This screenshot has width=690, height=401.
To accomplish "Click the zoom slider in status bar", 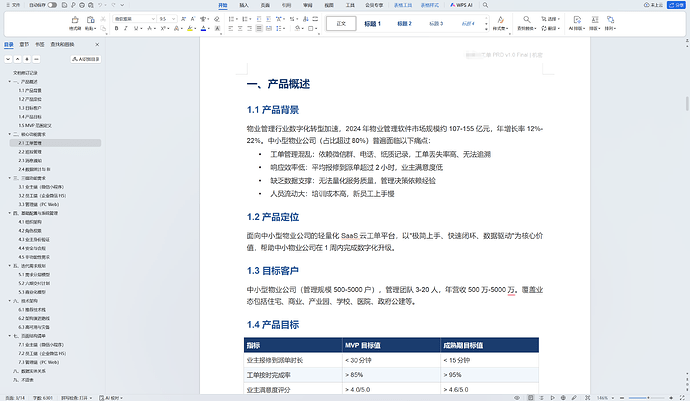I will [x=646, y=397].
